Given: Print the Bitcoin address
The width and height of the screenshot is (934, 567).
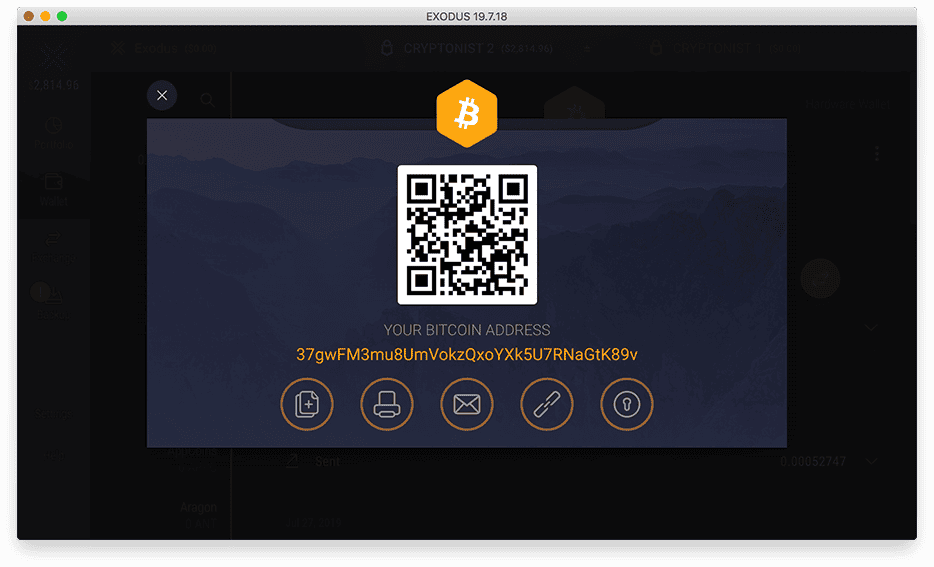Looking at the screenshot, I should [387, 404].
